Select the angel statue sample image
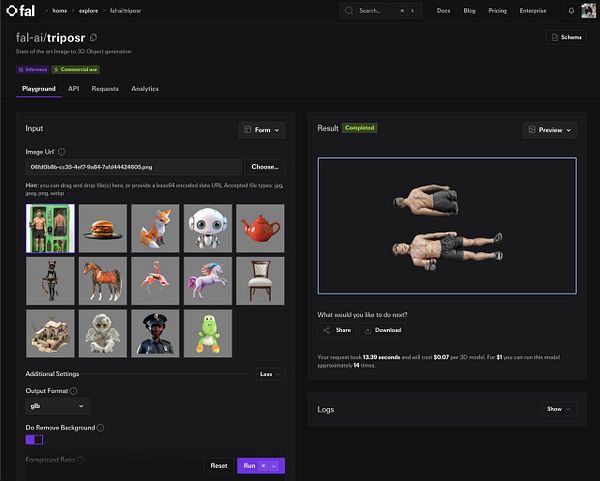600x481 pixels. (103, 334)
